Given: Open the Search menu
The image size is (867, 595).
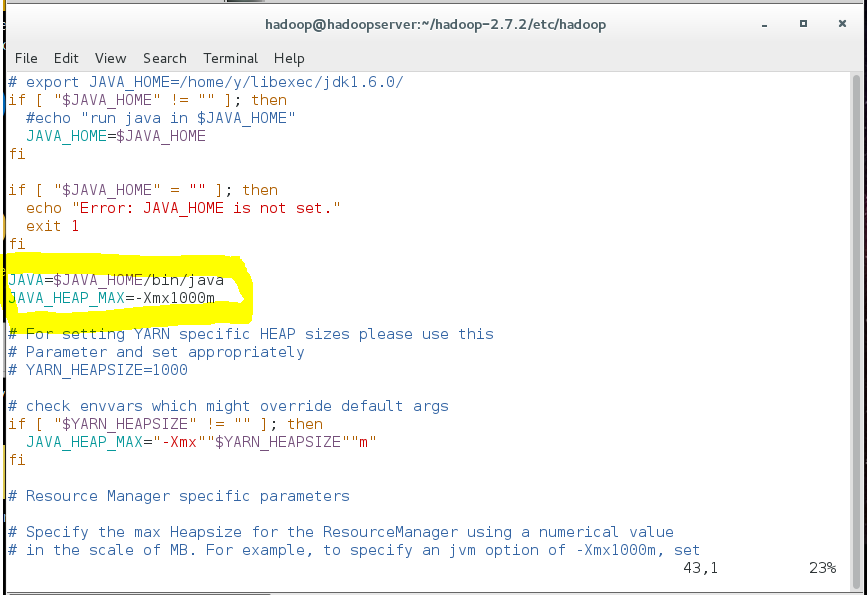Looking at the screenshot, I should (x=165, y=58).
